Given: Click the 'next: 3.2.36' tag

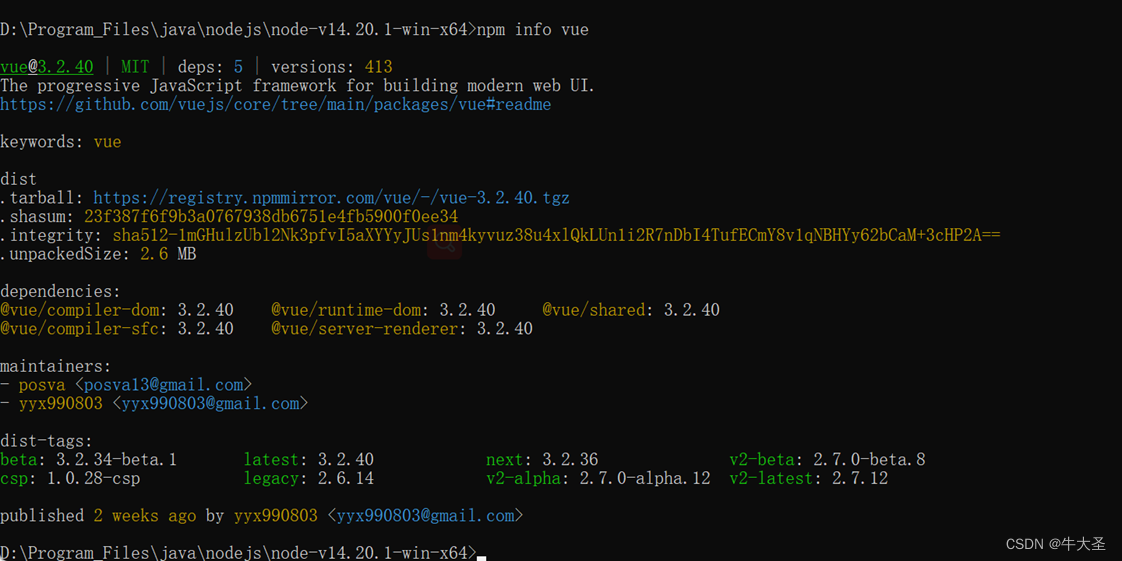Looking at the screenshot, I should click(x=542, y=459).
